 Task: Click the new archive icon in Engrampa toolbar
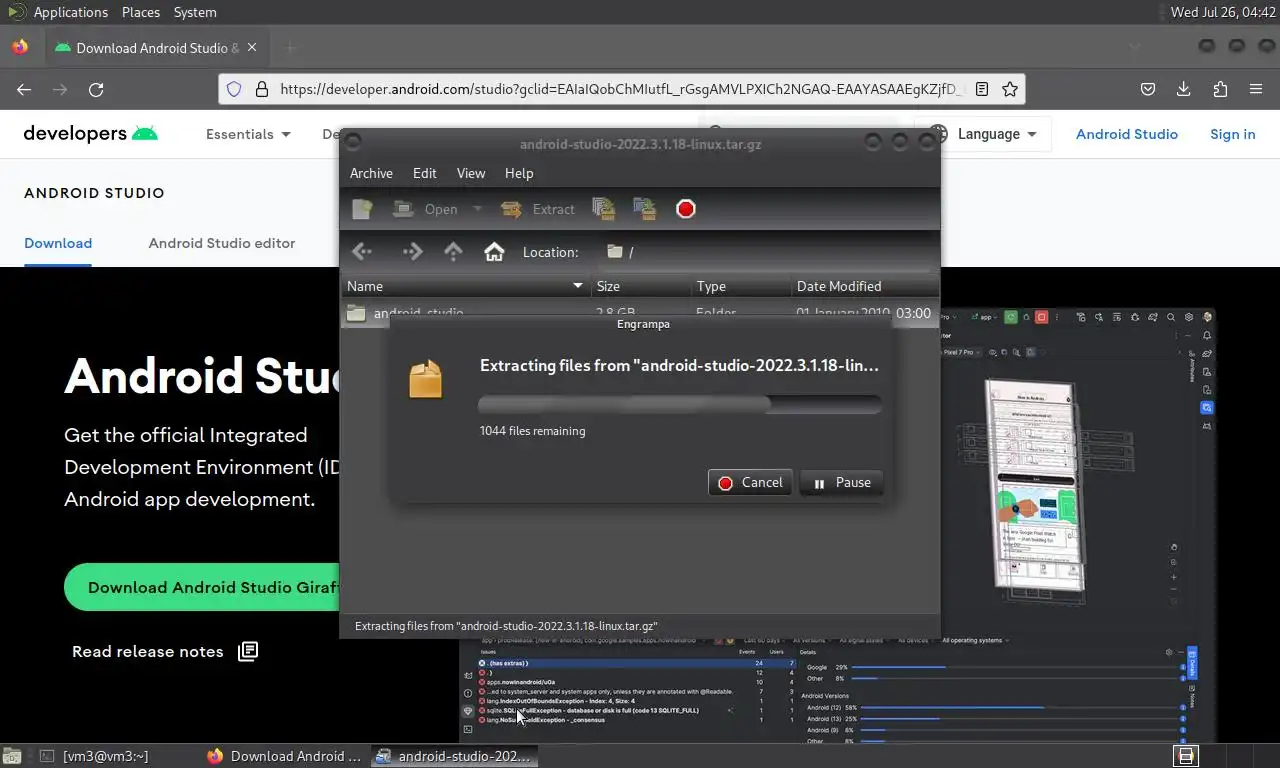tap(362, 209)
